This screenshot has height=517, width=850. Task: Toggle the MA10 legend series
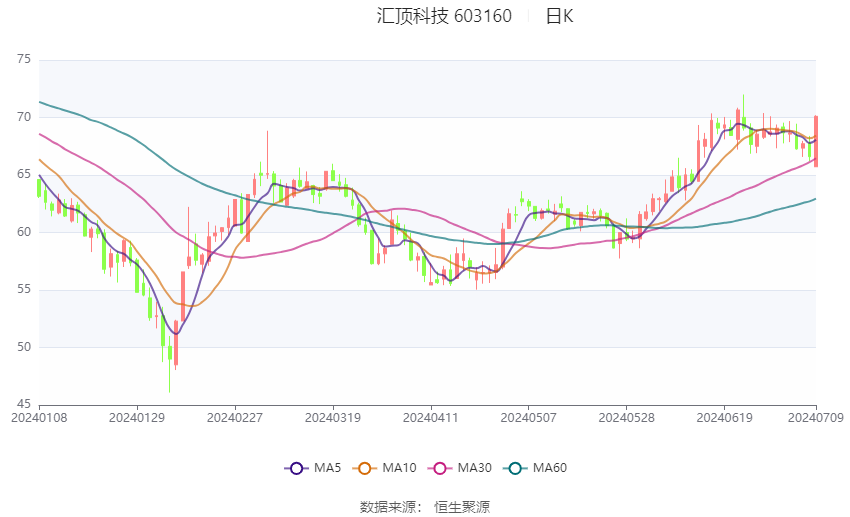coord(384,468)
